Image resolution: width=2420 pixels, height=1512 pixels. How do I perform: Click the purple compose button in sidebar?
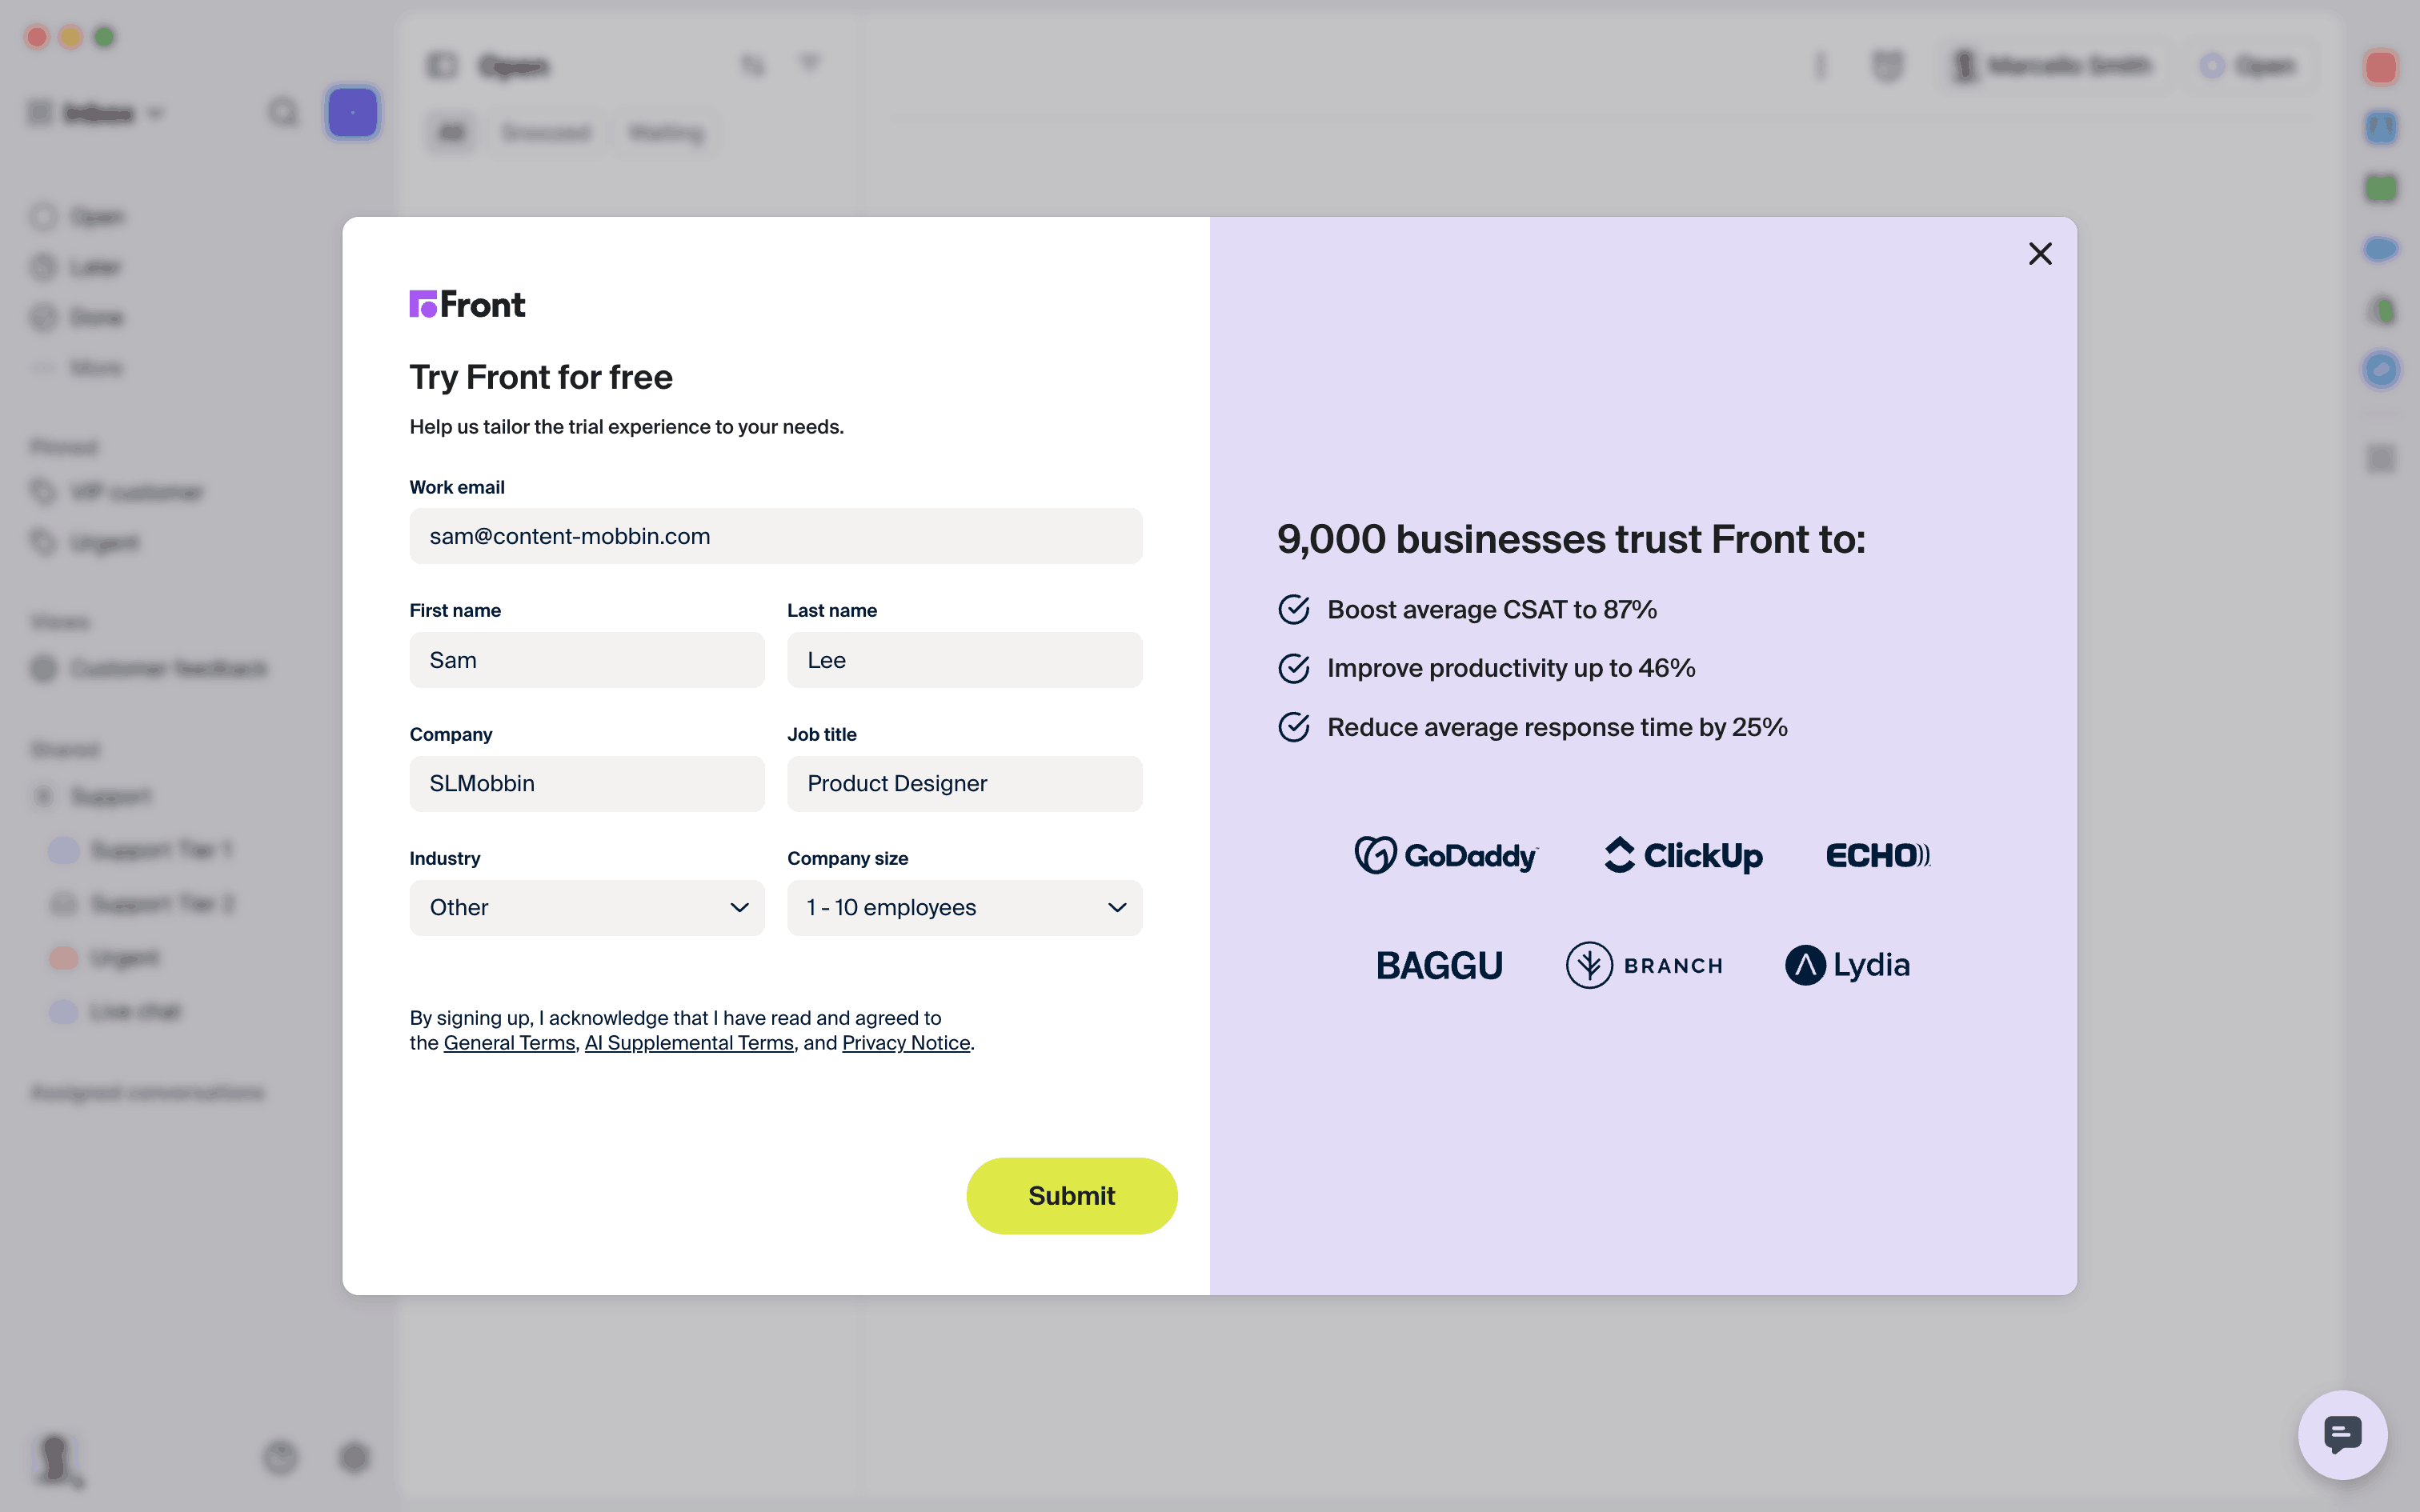coord(352,113)
